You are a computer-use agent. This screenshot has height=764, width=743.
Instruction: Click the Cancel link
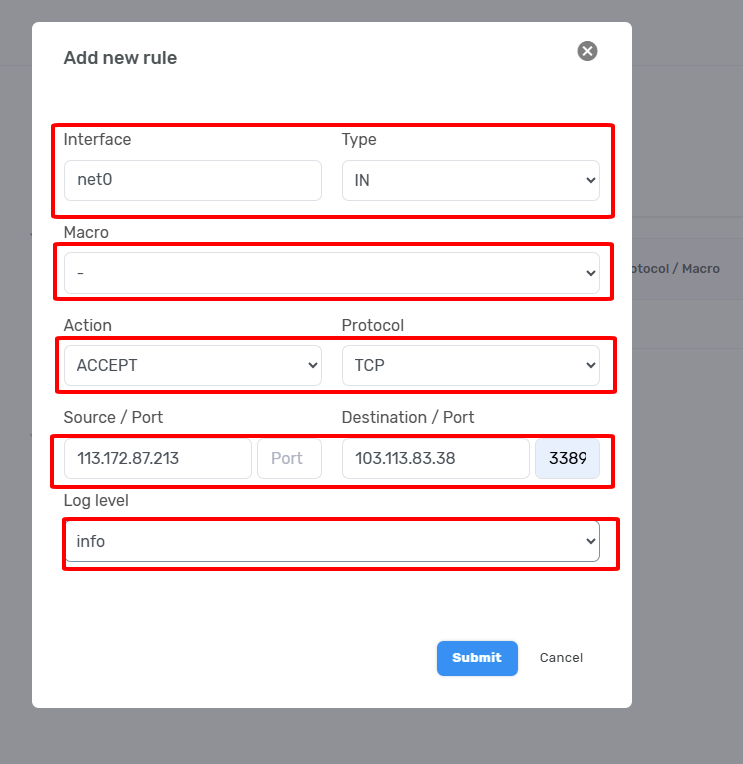(x=561, y=658)
